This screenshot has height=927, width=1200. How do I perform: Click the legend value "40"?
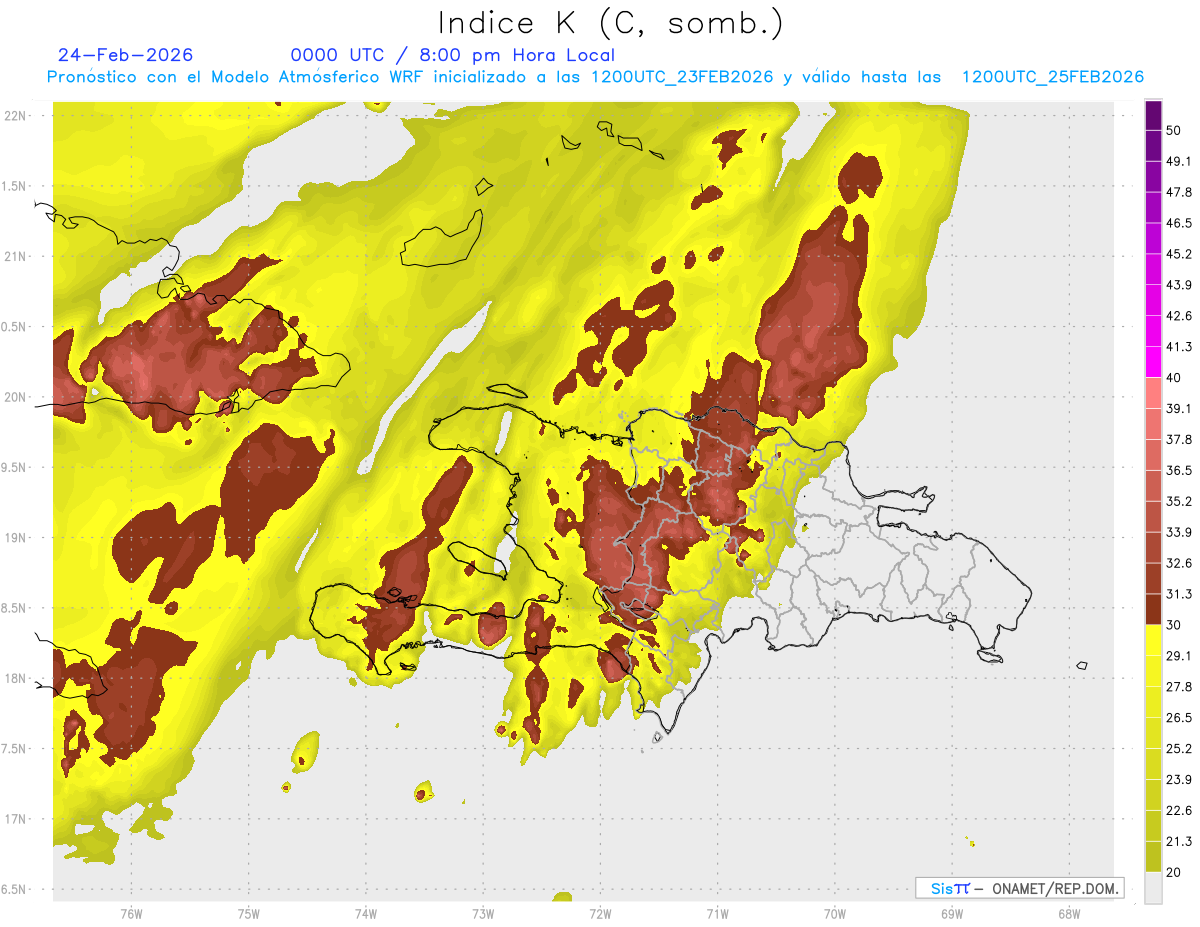[x=1174, y=378]
